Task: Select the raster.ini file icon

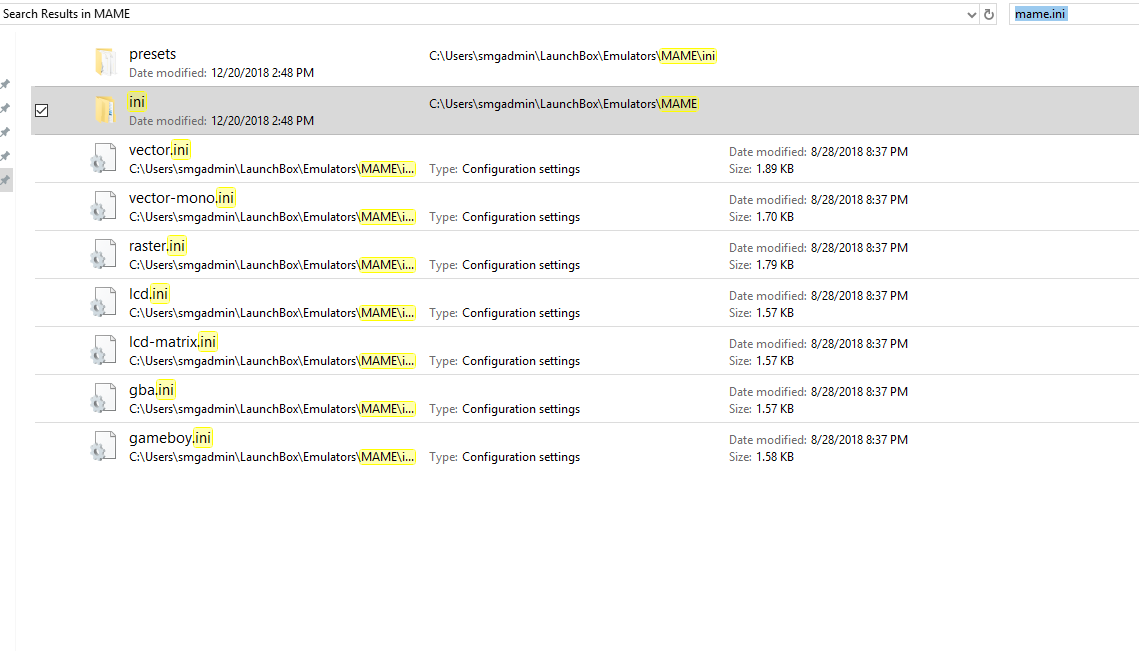Action: click(103, 254)
